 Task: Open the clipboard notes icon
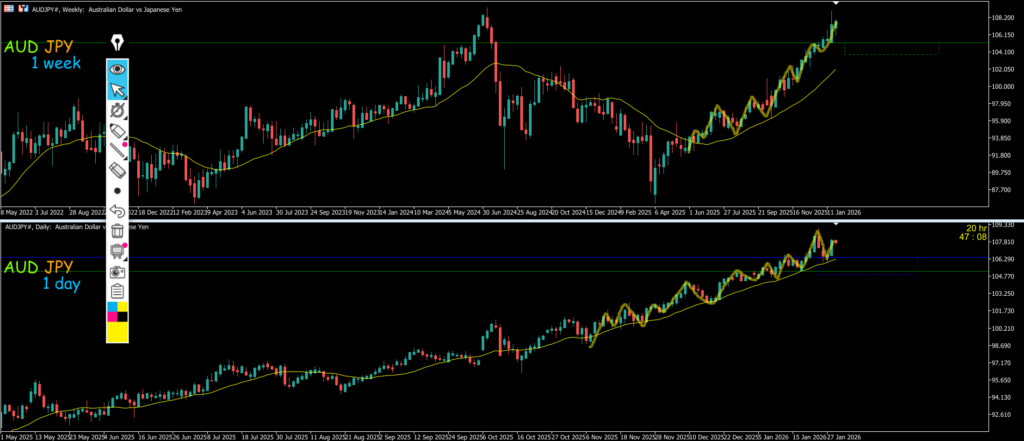(x=118, y=291)
